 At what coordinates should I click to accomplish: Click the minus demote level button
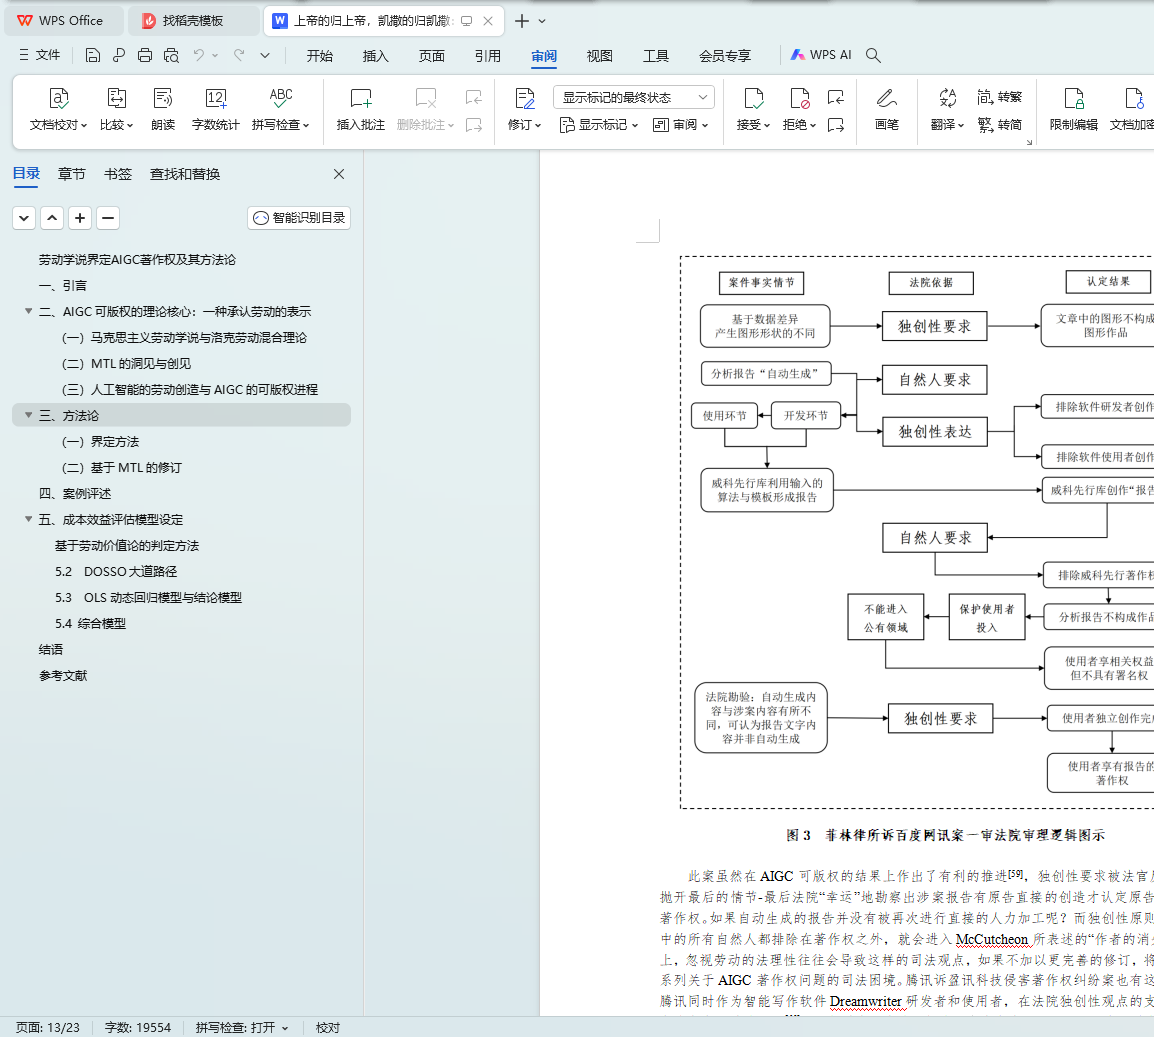point(108,218)
